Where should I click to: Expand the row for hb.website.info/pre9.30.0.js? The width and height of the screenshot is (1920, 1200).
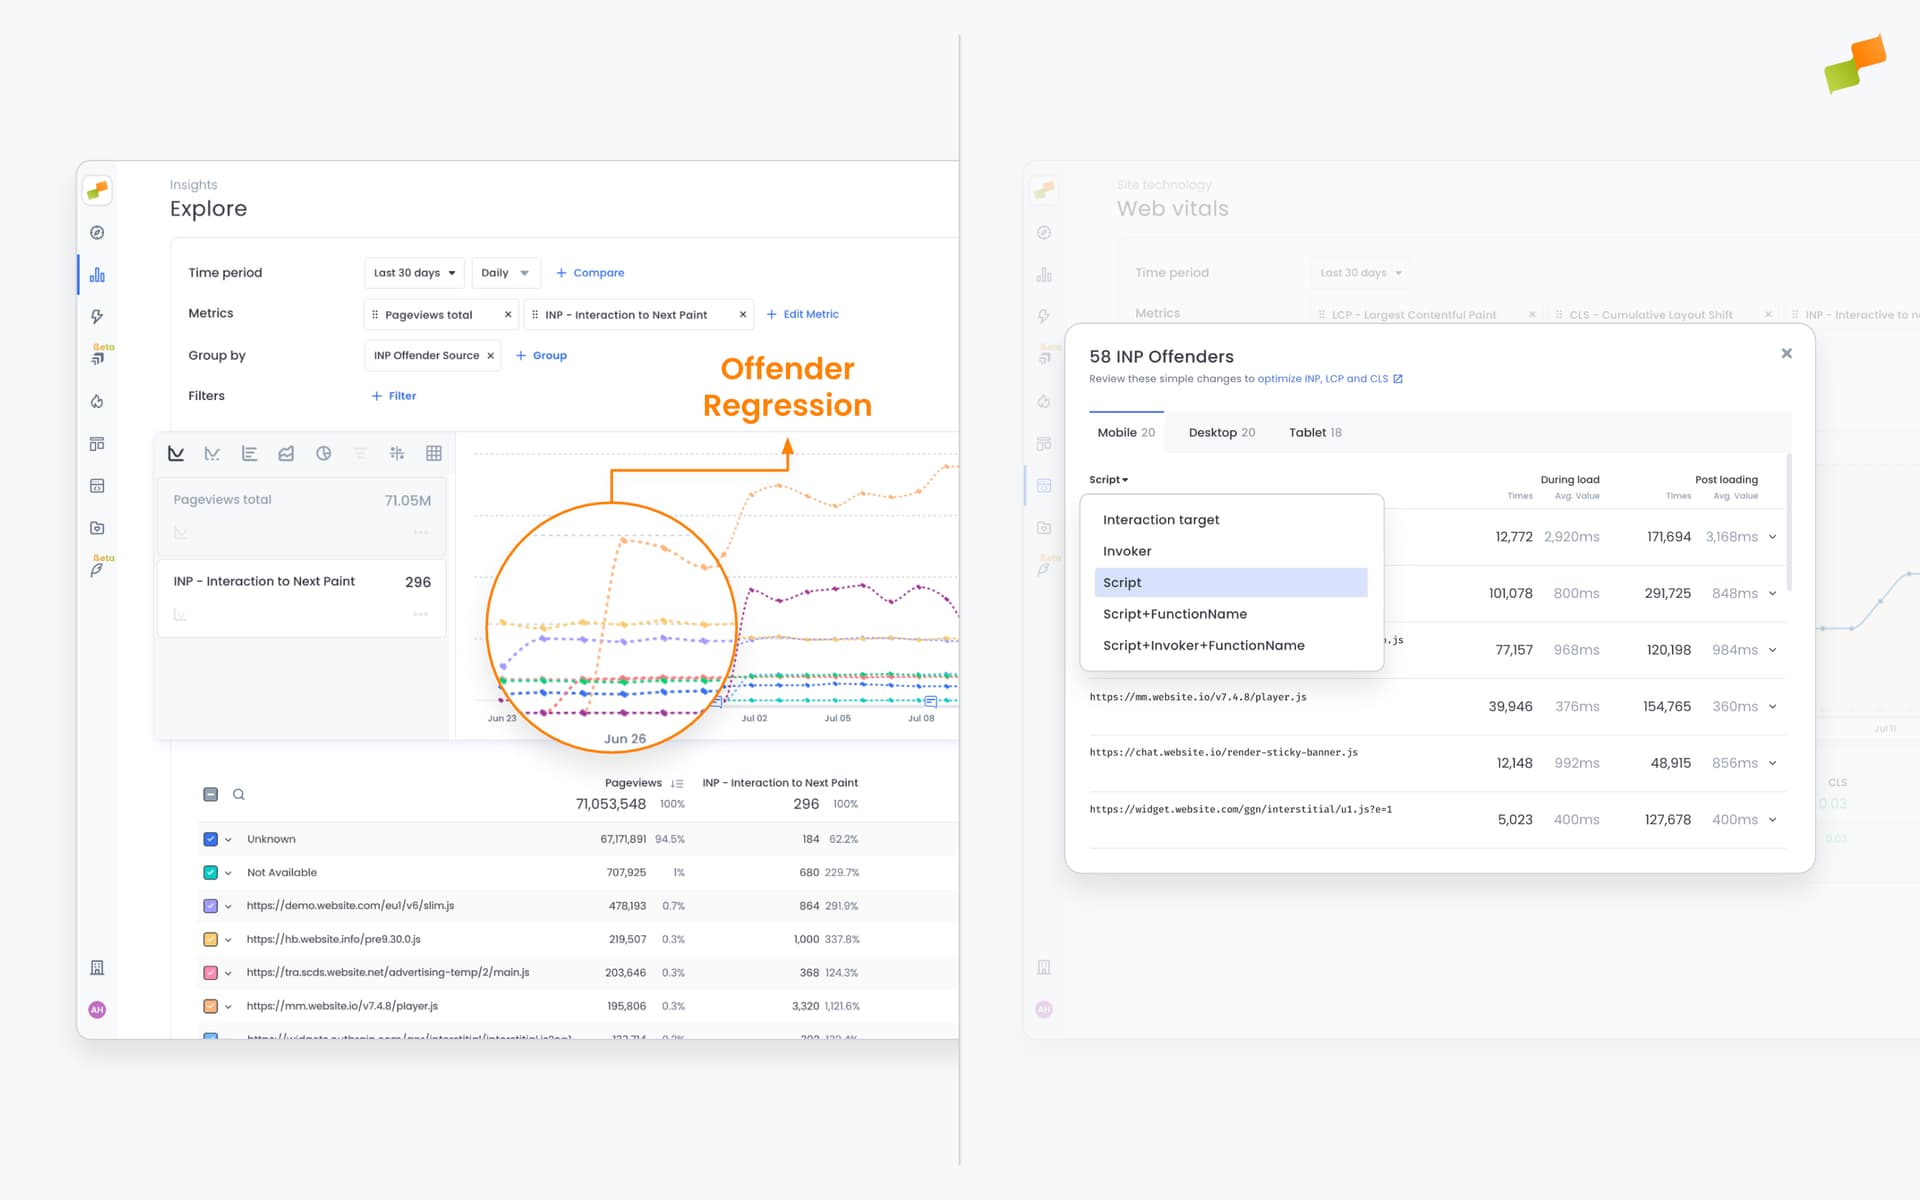pos(228,939)
